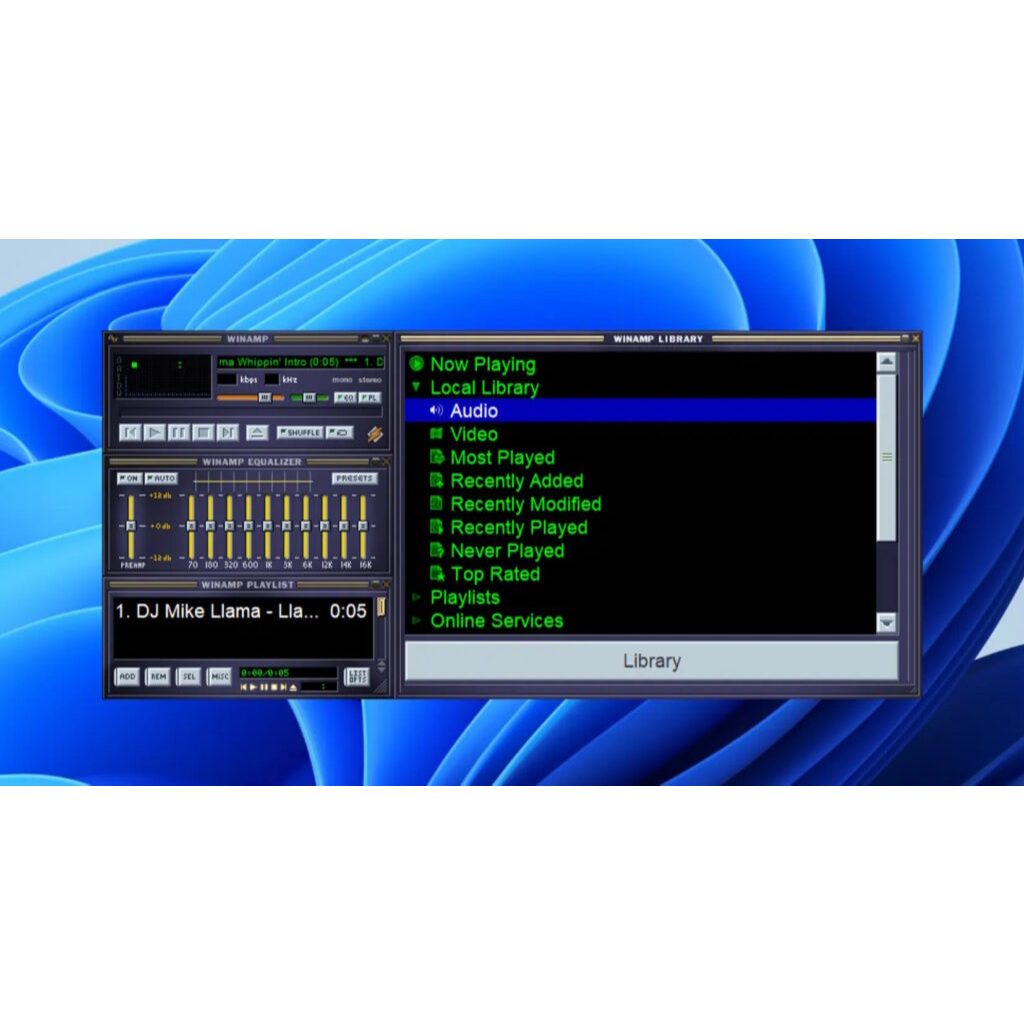Open the equalizer PRESETS menu
Screen dimensions: 1024x1024
tap(354, 478)
